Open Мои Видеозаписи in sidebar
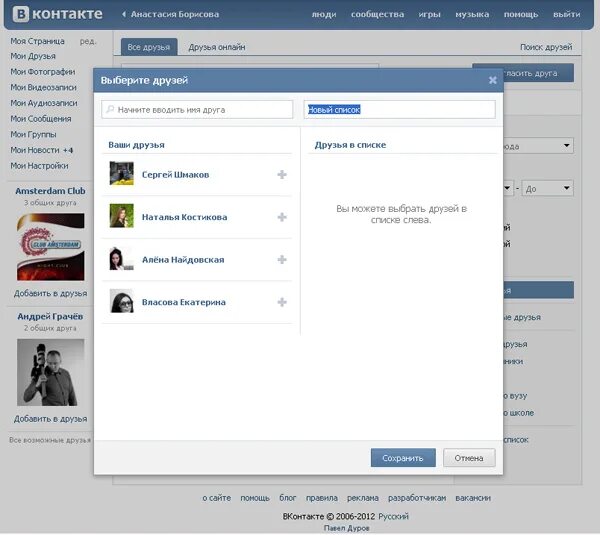The image size is (600, 535). [x=43, y=88]
